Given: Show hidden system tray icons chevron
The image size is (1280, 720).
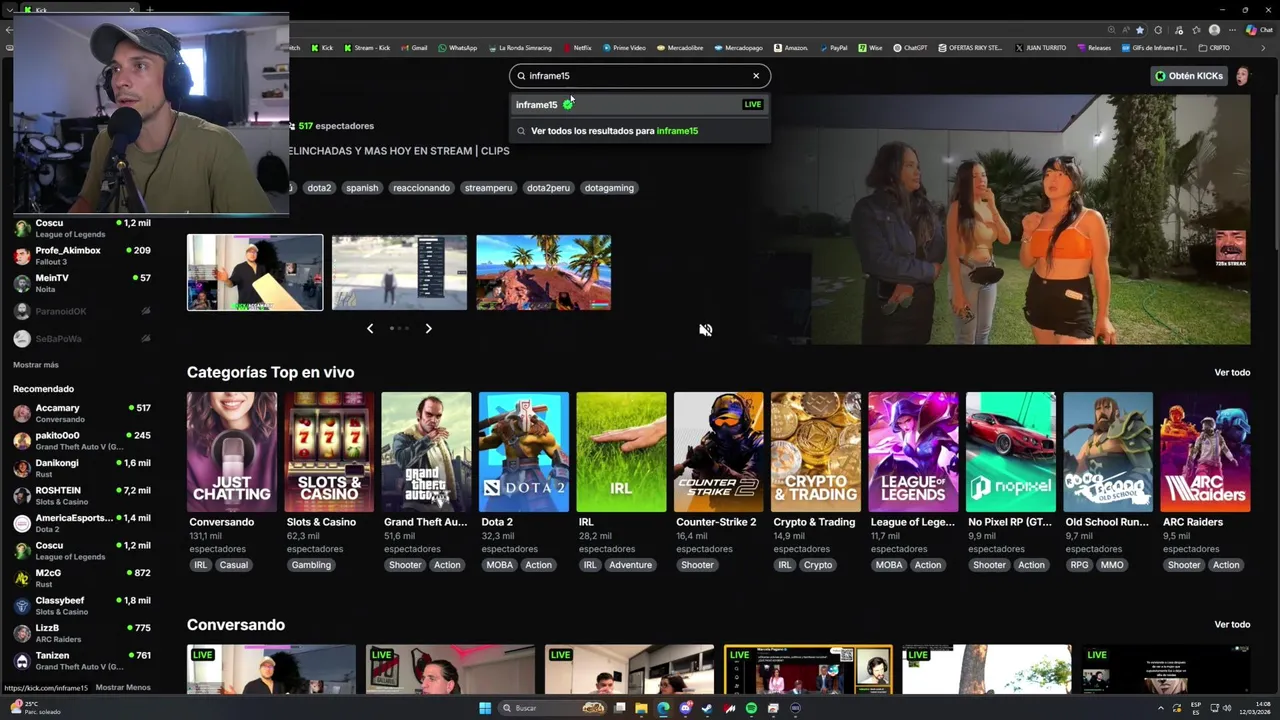Looking at the screenshot, I should click(x=1161, y=708).
